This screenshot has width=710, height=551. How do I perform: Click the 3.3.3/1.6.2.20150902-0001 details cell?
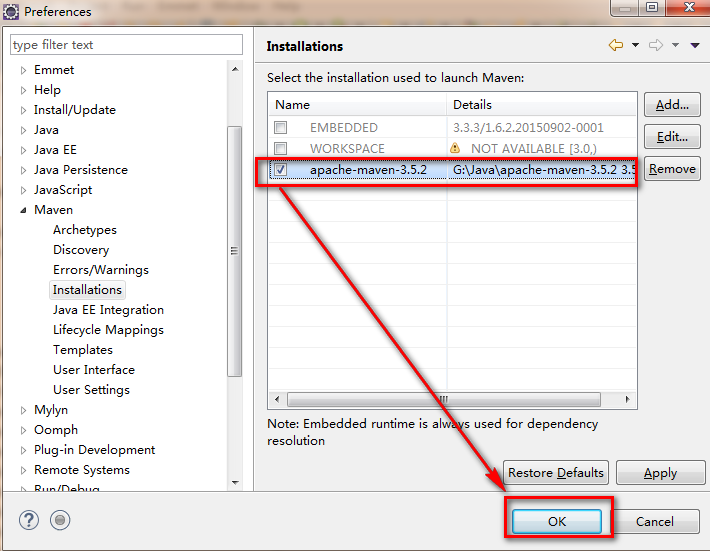(x=528, y=128)
